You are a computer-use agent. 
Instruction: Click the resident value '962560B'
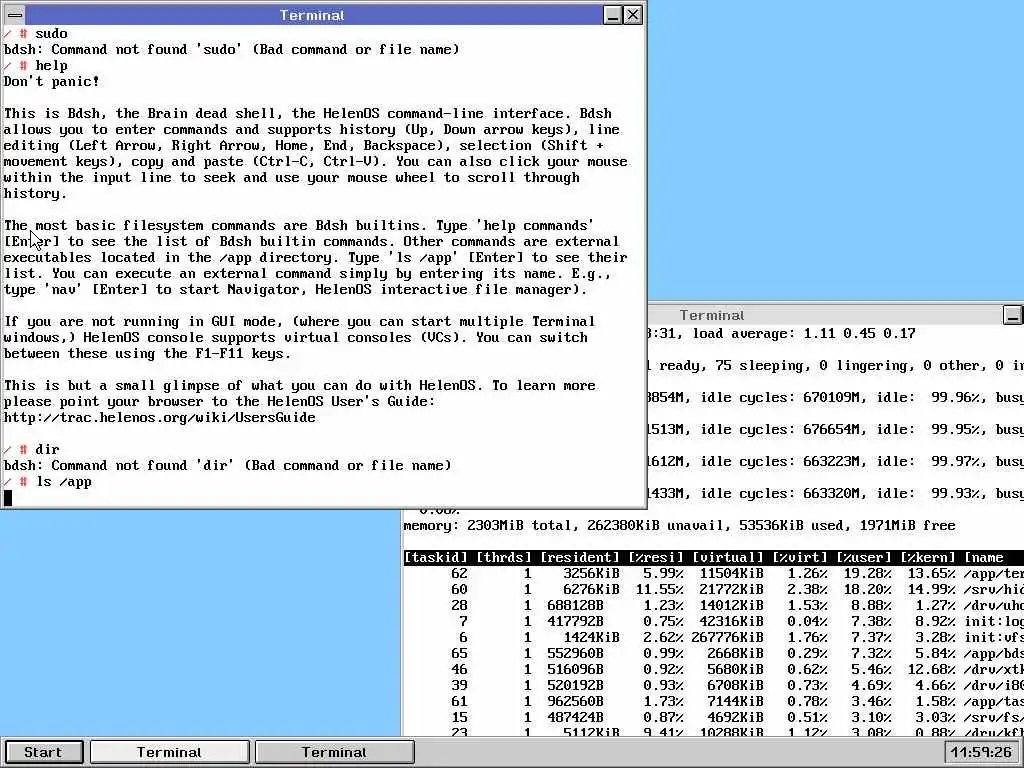click(x=575, y=701)
